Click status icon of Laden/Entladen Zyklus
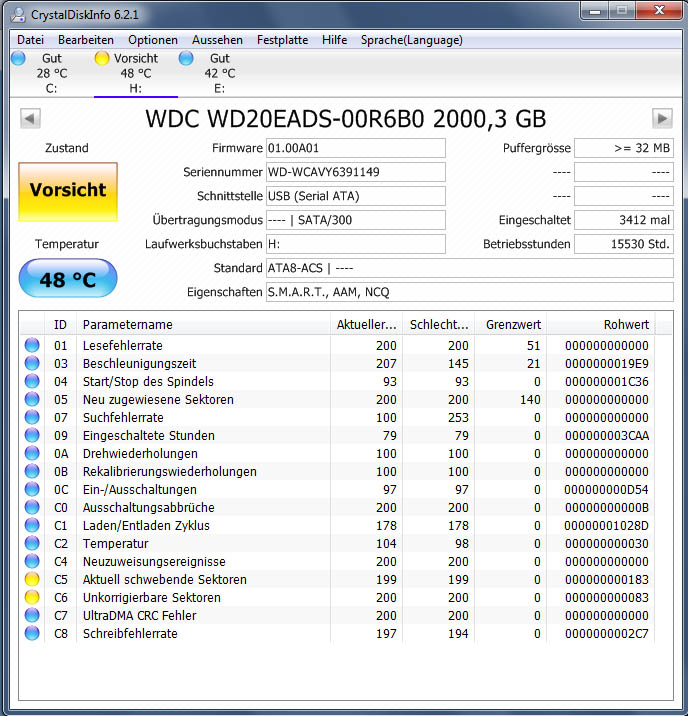Screen dimensions: 688x716 coord(32,526)
